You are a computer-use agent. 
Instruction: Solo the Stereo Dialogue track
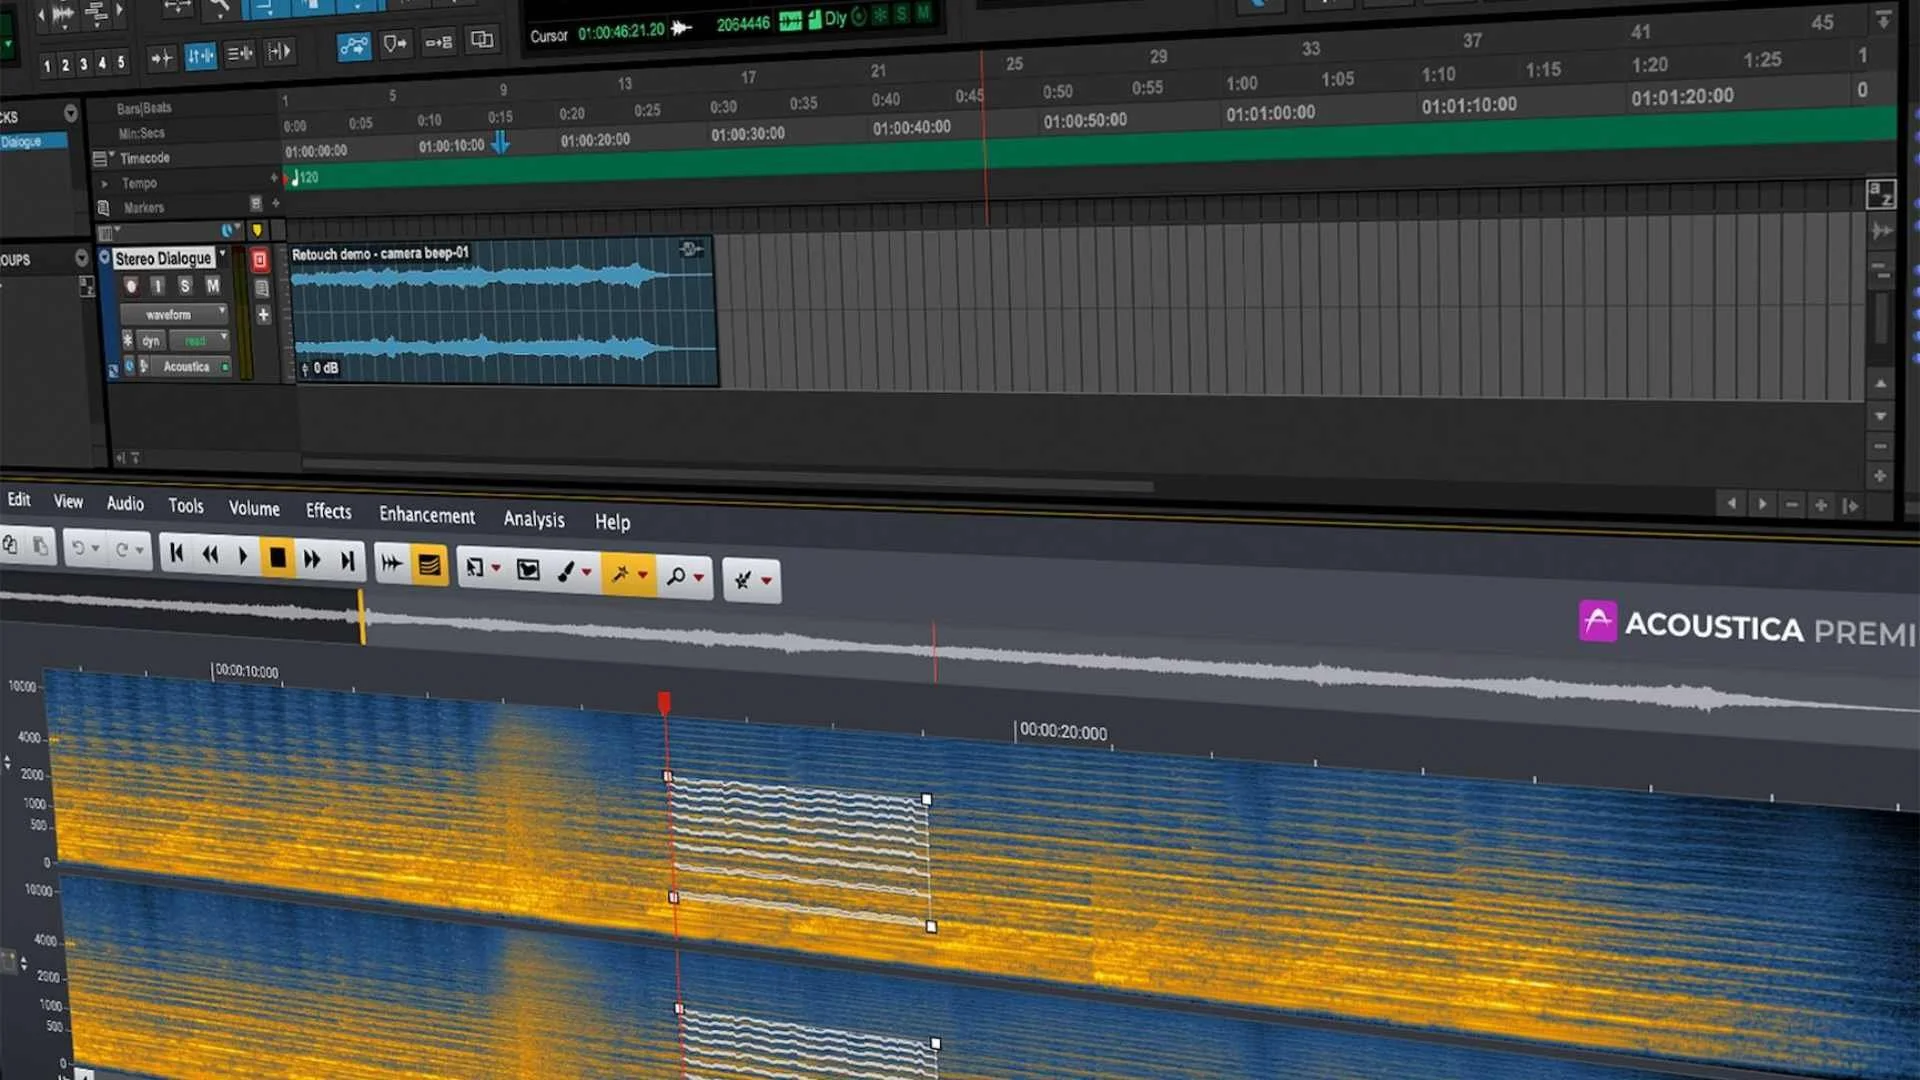pyautogui.click(x=185, y=286)
